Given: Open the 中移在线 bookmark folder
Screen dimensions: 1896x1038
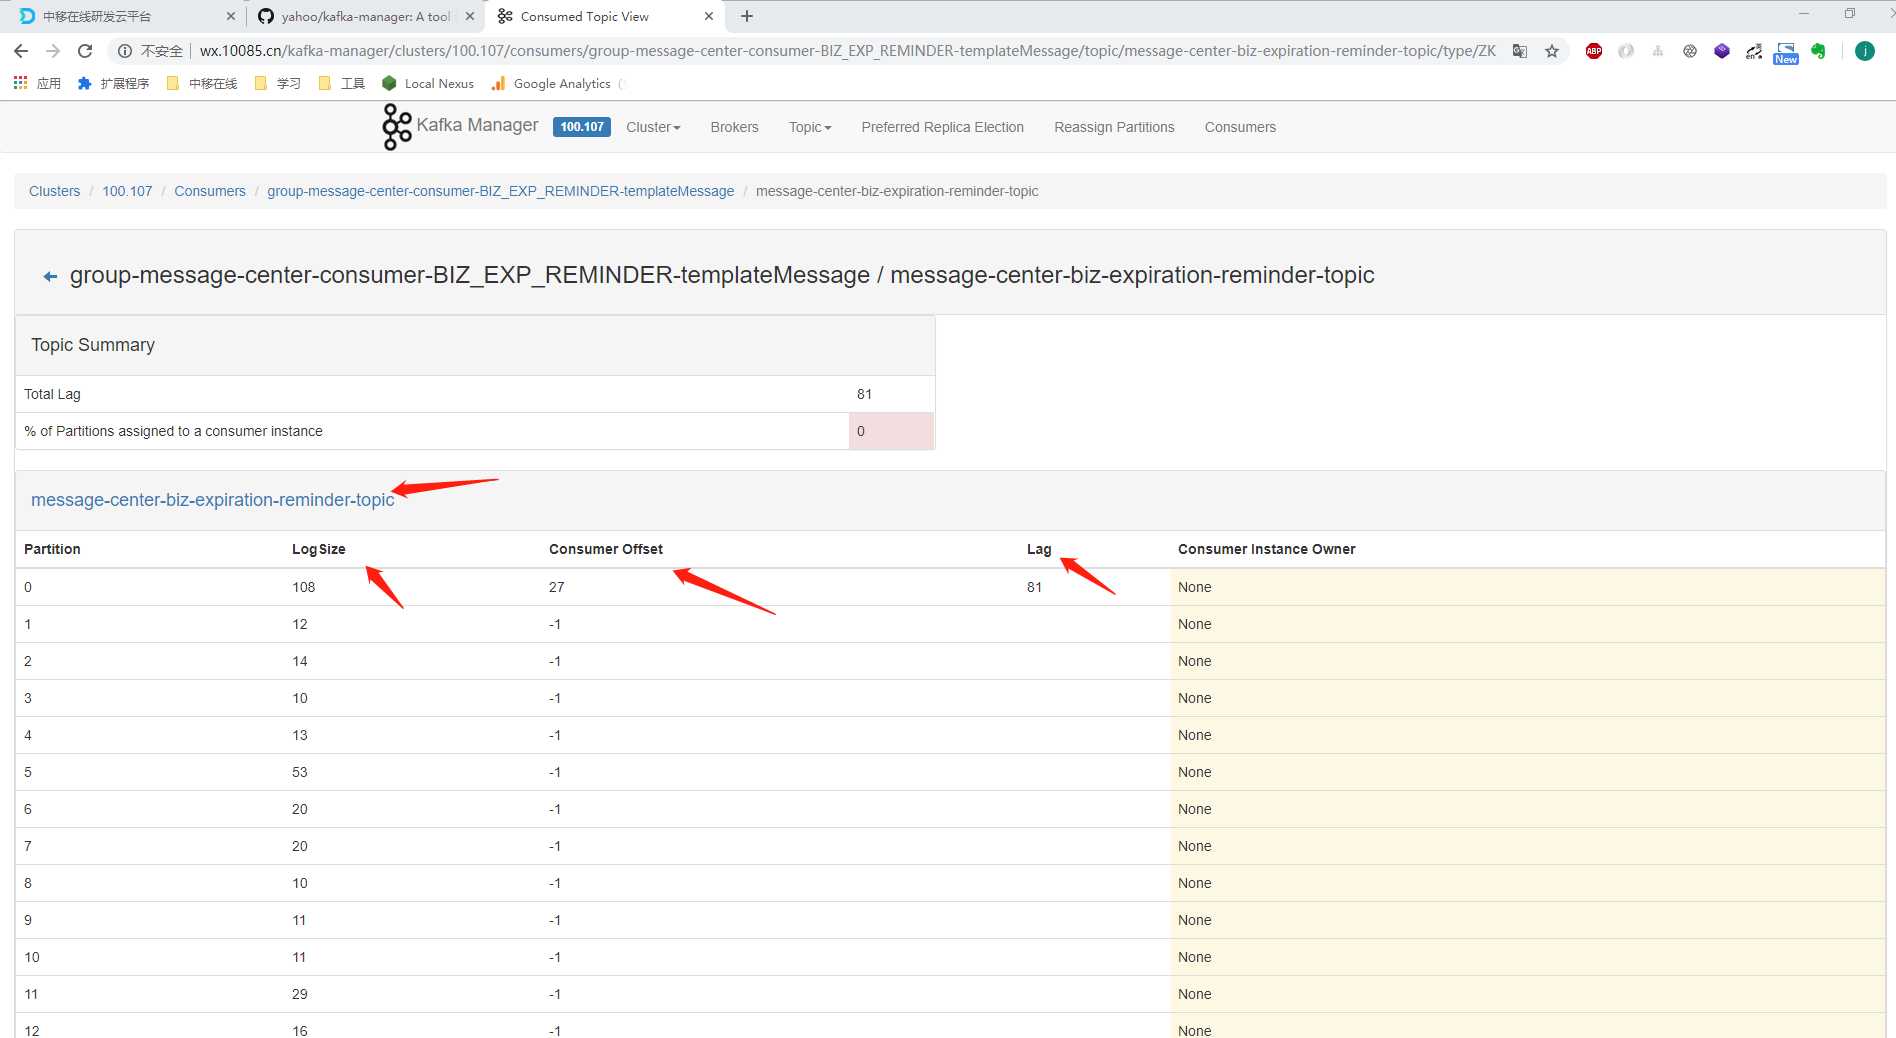Looking at the screenshot, I should (202, 83).
